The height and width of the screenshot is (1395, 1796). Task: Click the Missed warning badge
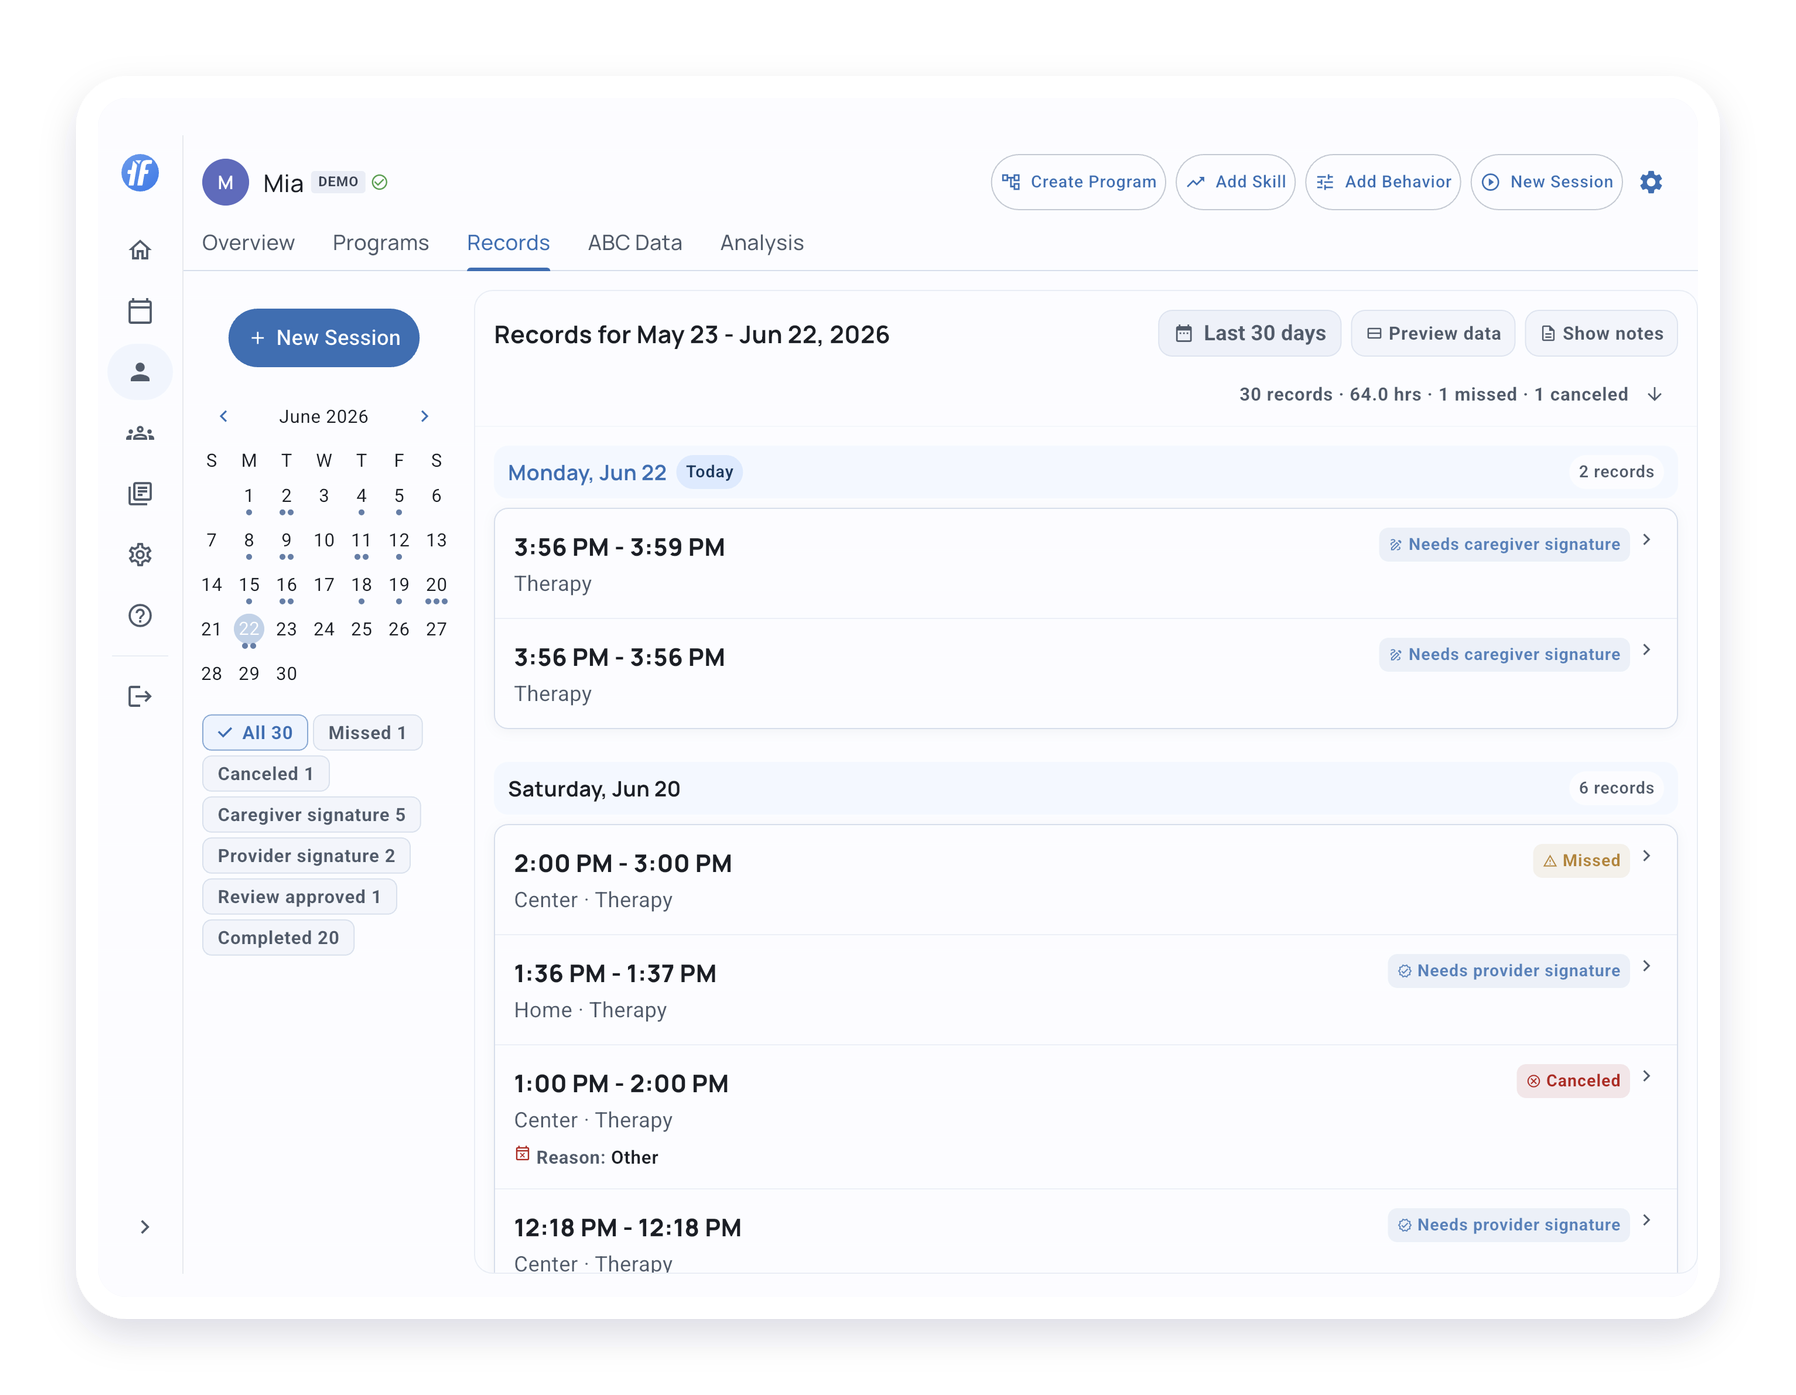pyautogui.click(x=1581, y=860)
